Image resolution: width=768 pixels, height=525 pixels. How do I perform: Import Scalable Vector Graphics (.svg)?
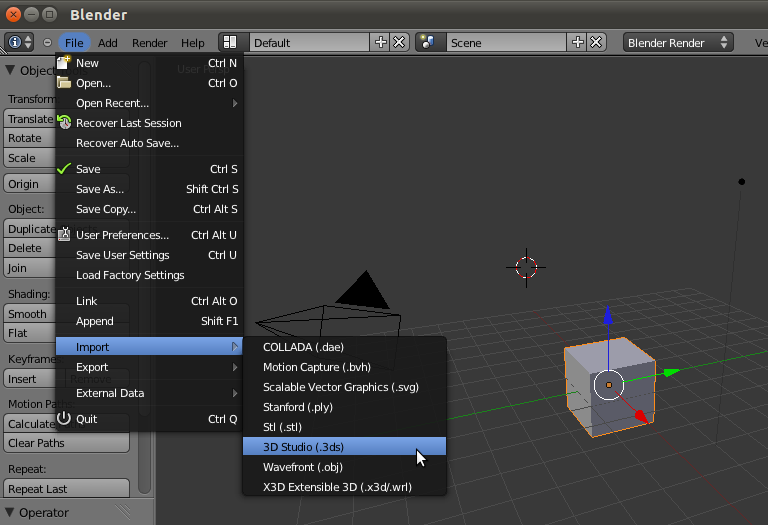pyautogui.click(x=345, y=387)
